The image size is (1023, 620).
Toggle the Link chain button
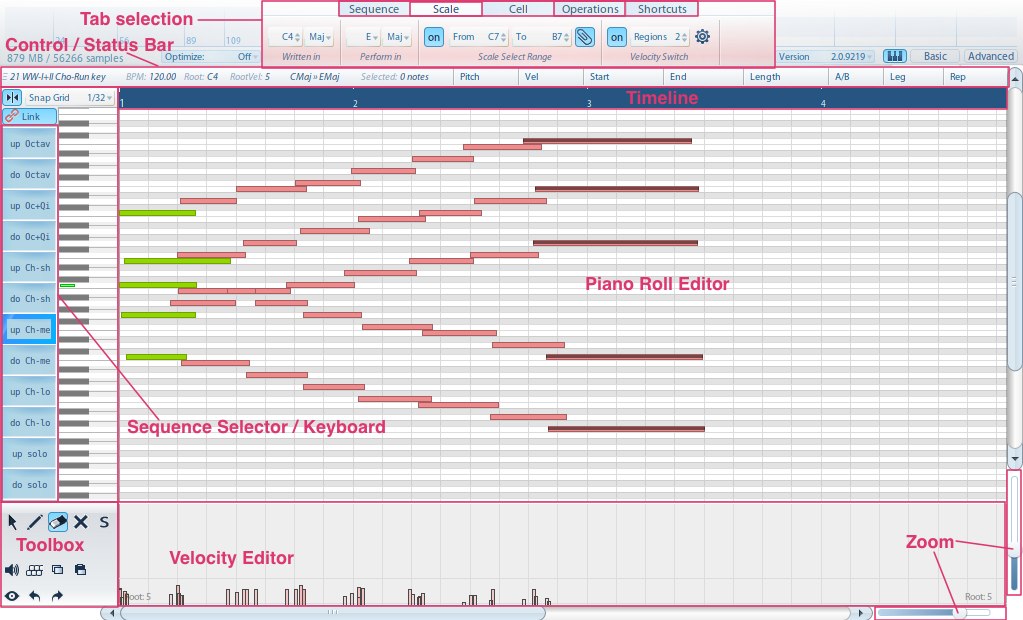(29, 116)
